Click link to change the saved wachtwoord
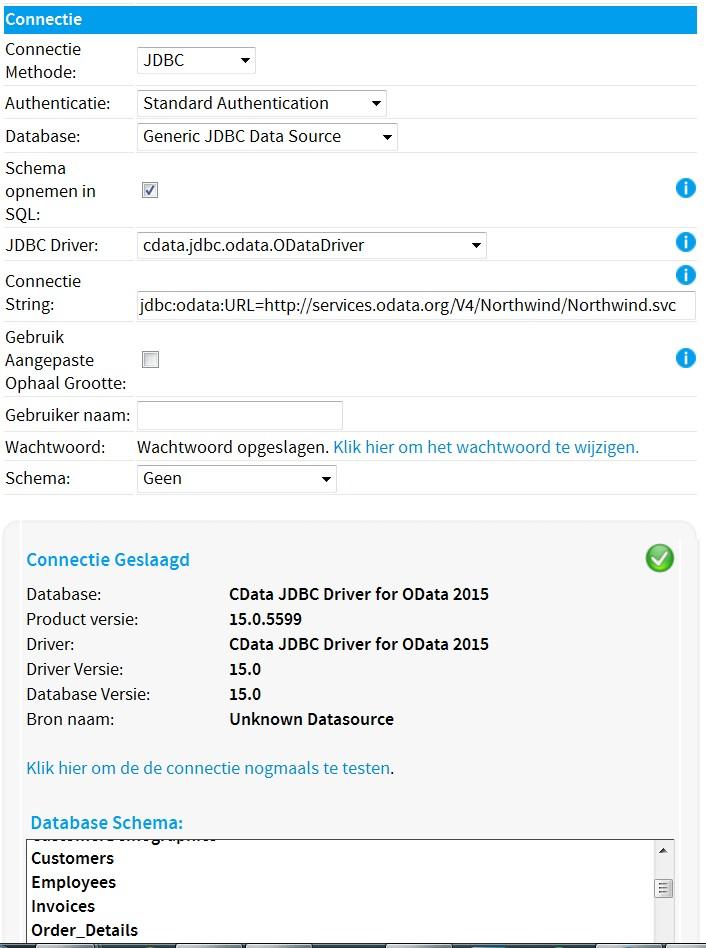The width and height of the screenshot is (706, 948). click(485, 447)
